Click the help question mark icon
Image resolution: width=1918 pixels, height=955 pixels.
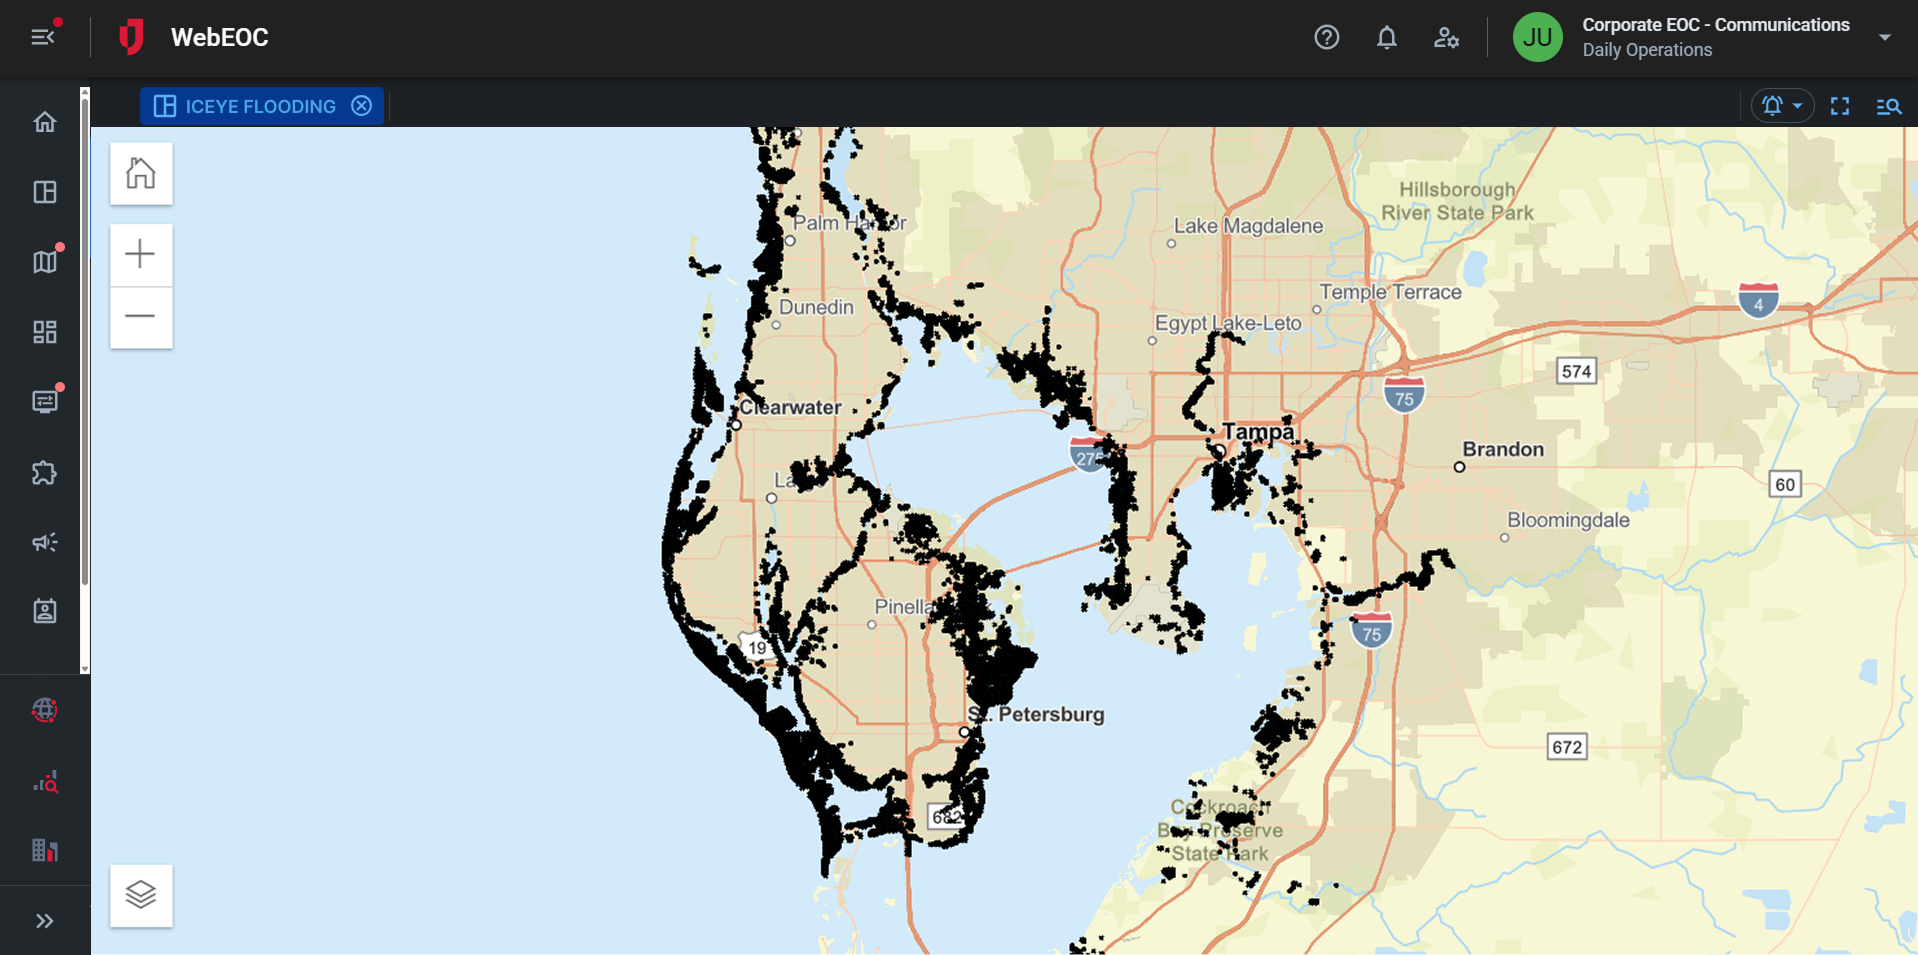1326,38
